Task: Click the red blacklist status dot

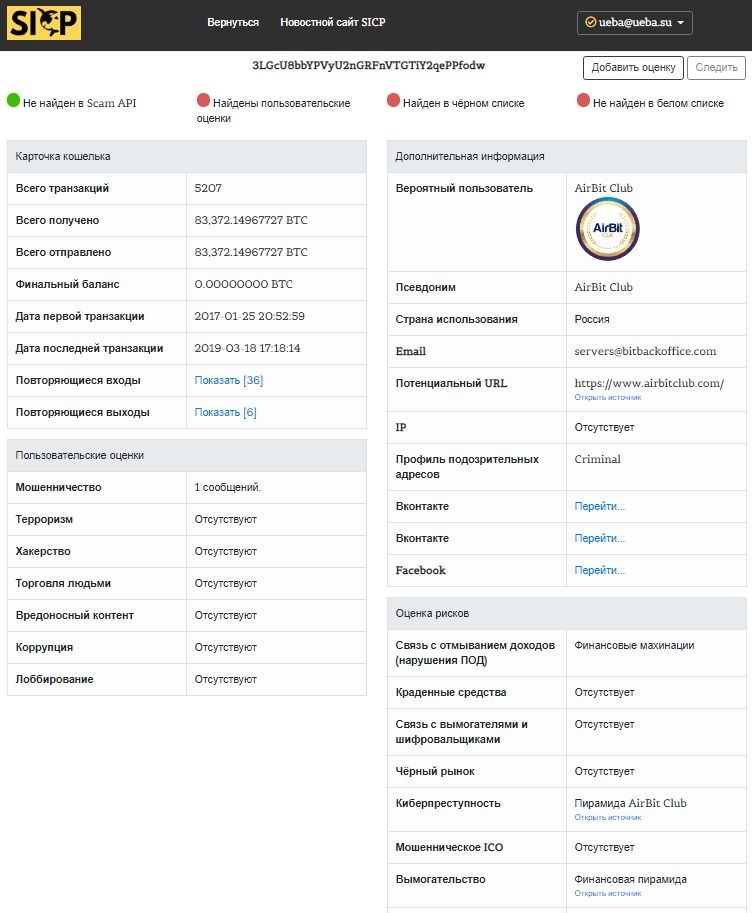Action: click(x=394, y=100)
